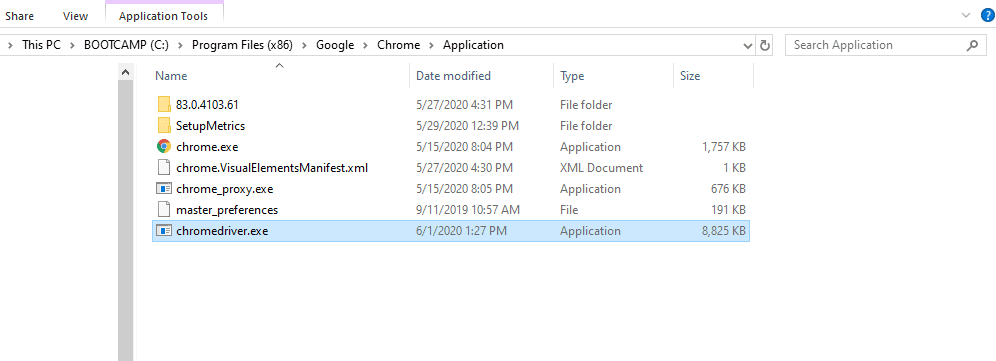Viewport: 996px width, 361px height.
Task: Click the XML Document type cell
Action: click(x=601, y=168)
